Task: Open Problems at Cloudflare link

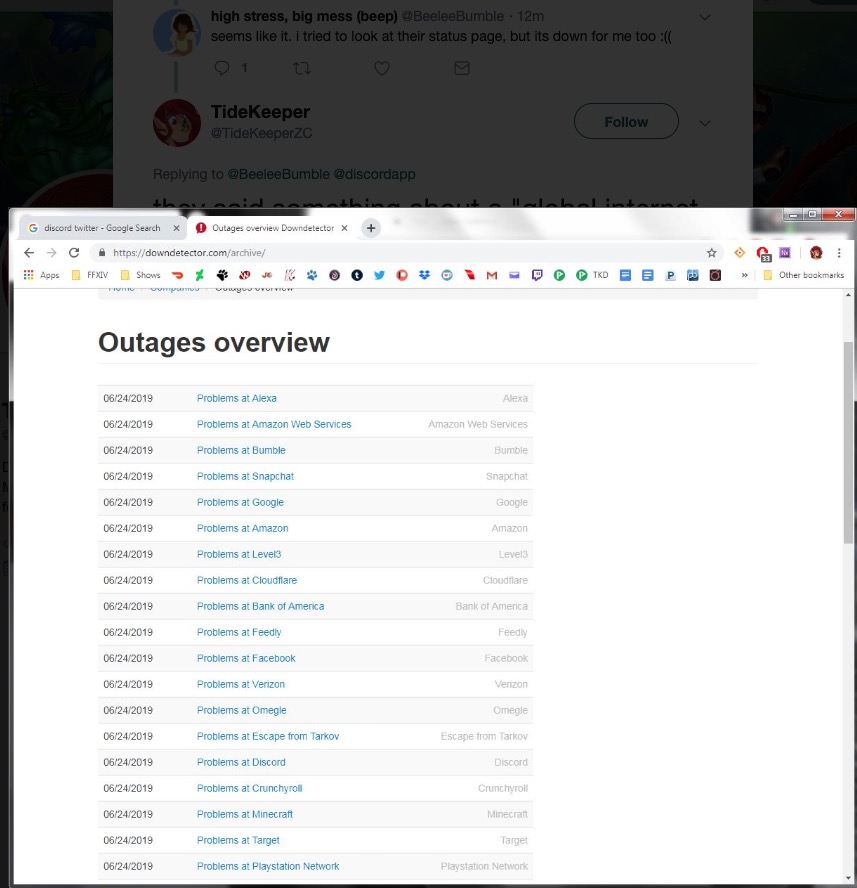Action: (x=247, y=580)
